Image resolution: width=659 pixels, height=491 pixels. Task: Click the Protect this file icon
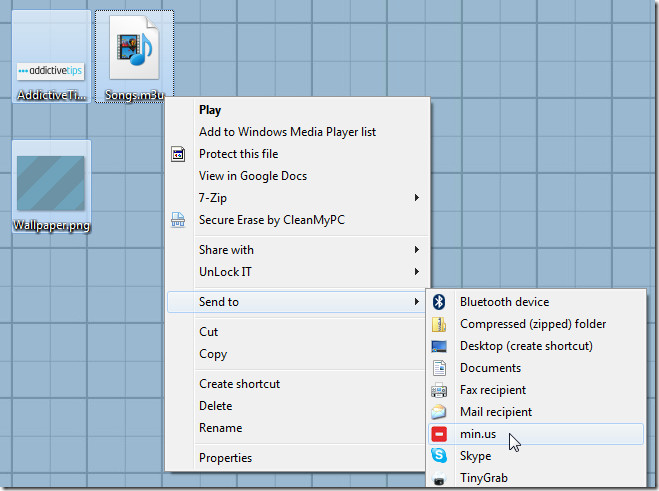click(178, 154)
